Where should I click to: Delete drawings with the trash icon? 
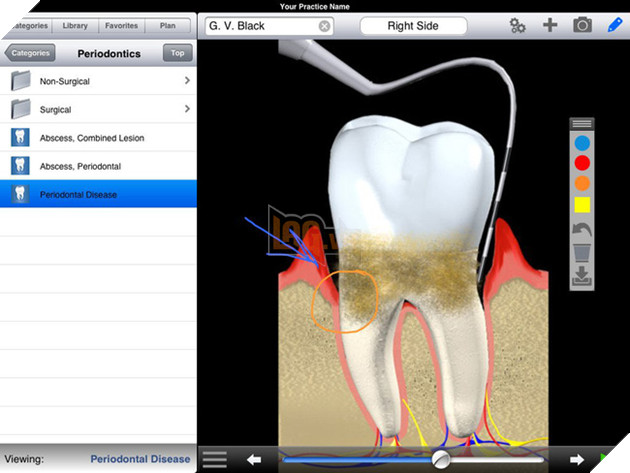(x=582, y=254)
